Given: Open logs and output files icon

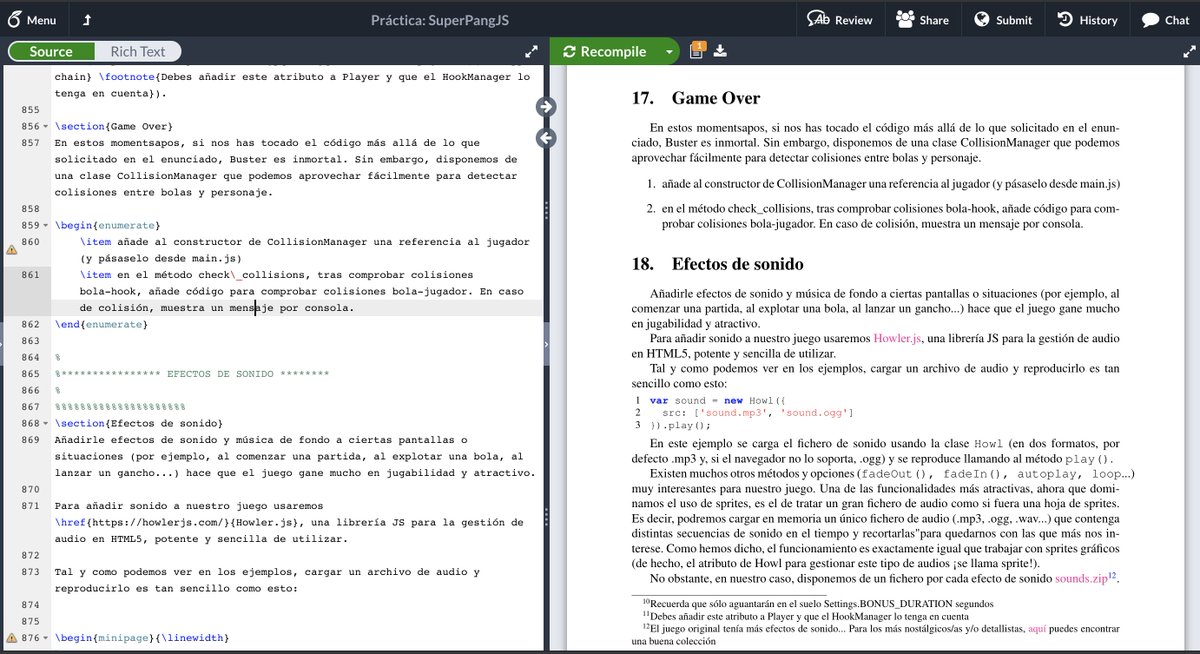Looking at the screenshot, I should 697,51.
